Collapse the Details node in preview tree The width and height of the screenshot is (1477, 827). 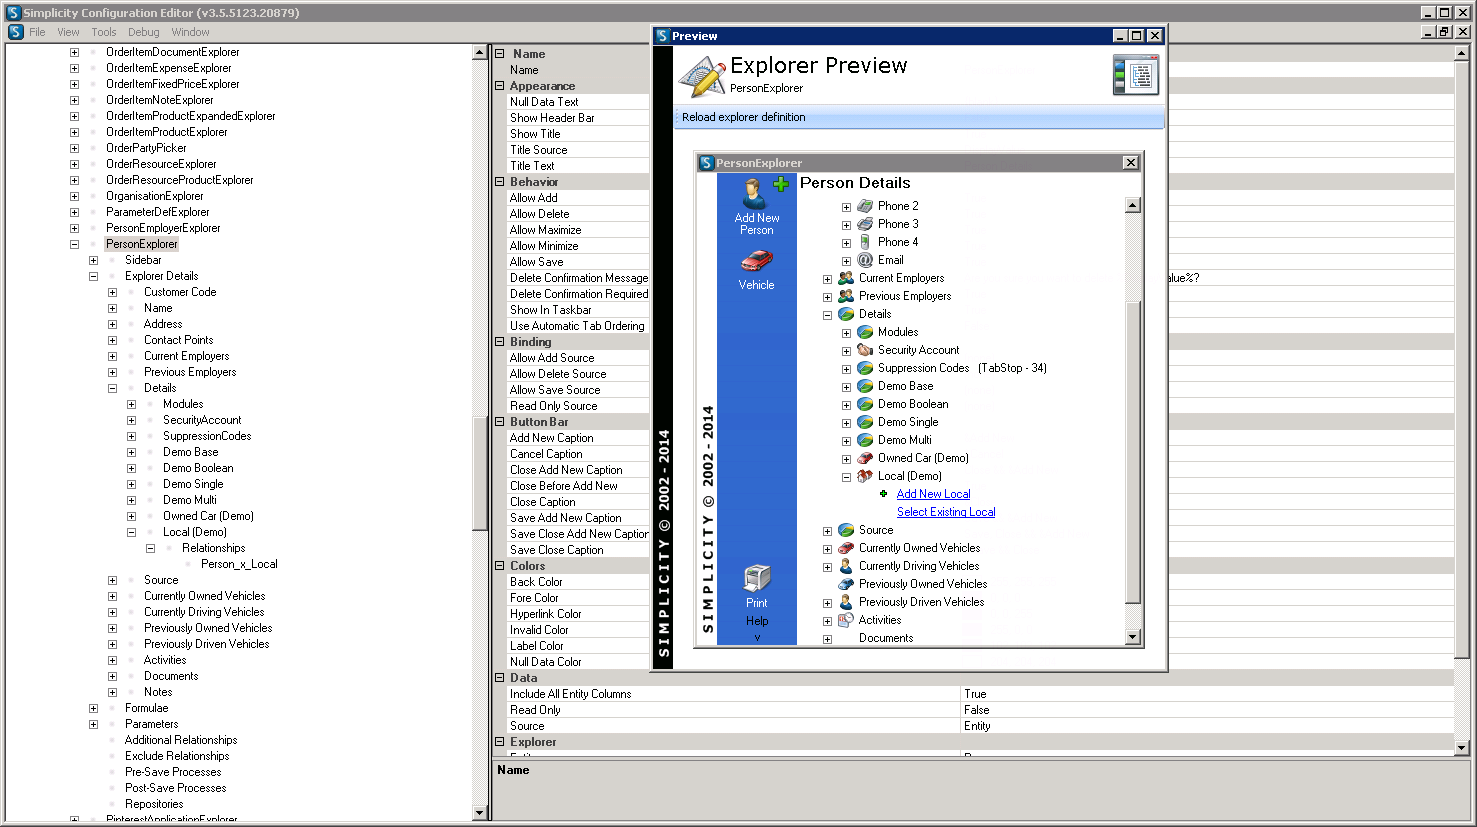tap(827, 315)
